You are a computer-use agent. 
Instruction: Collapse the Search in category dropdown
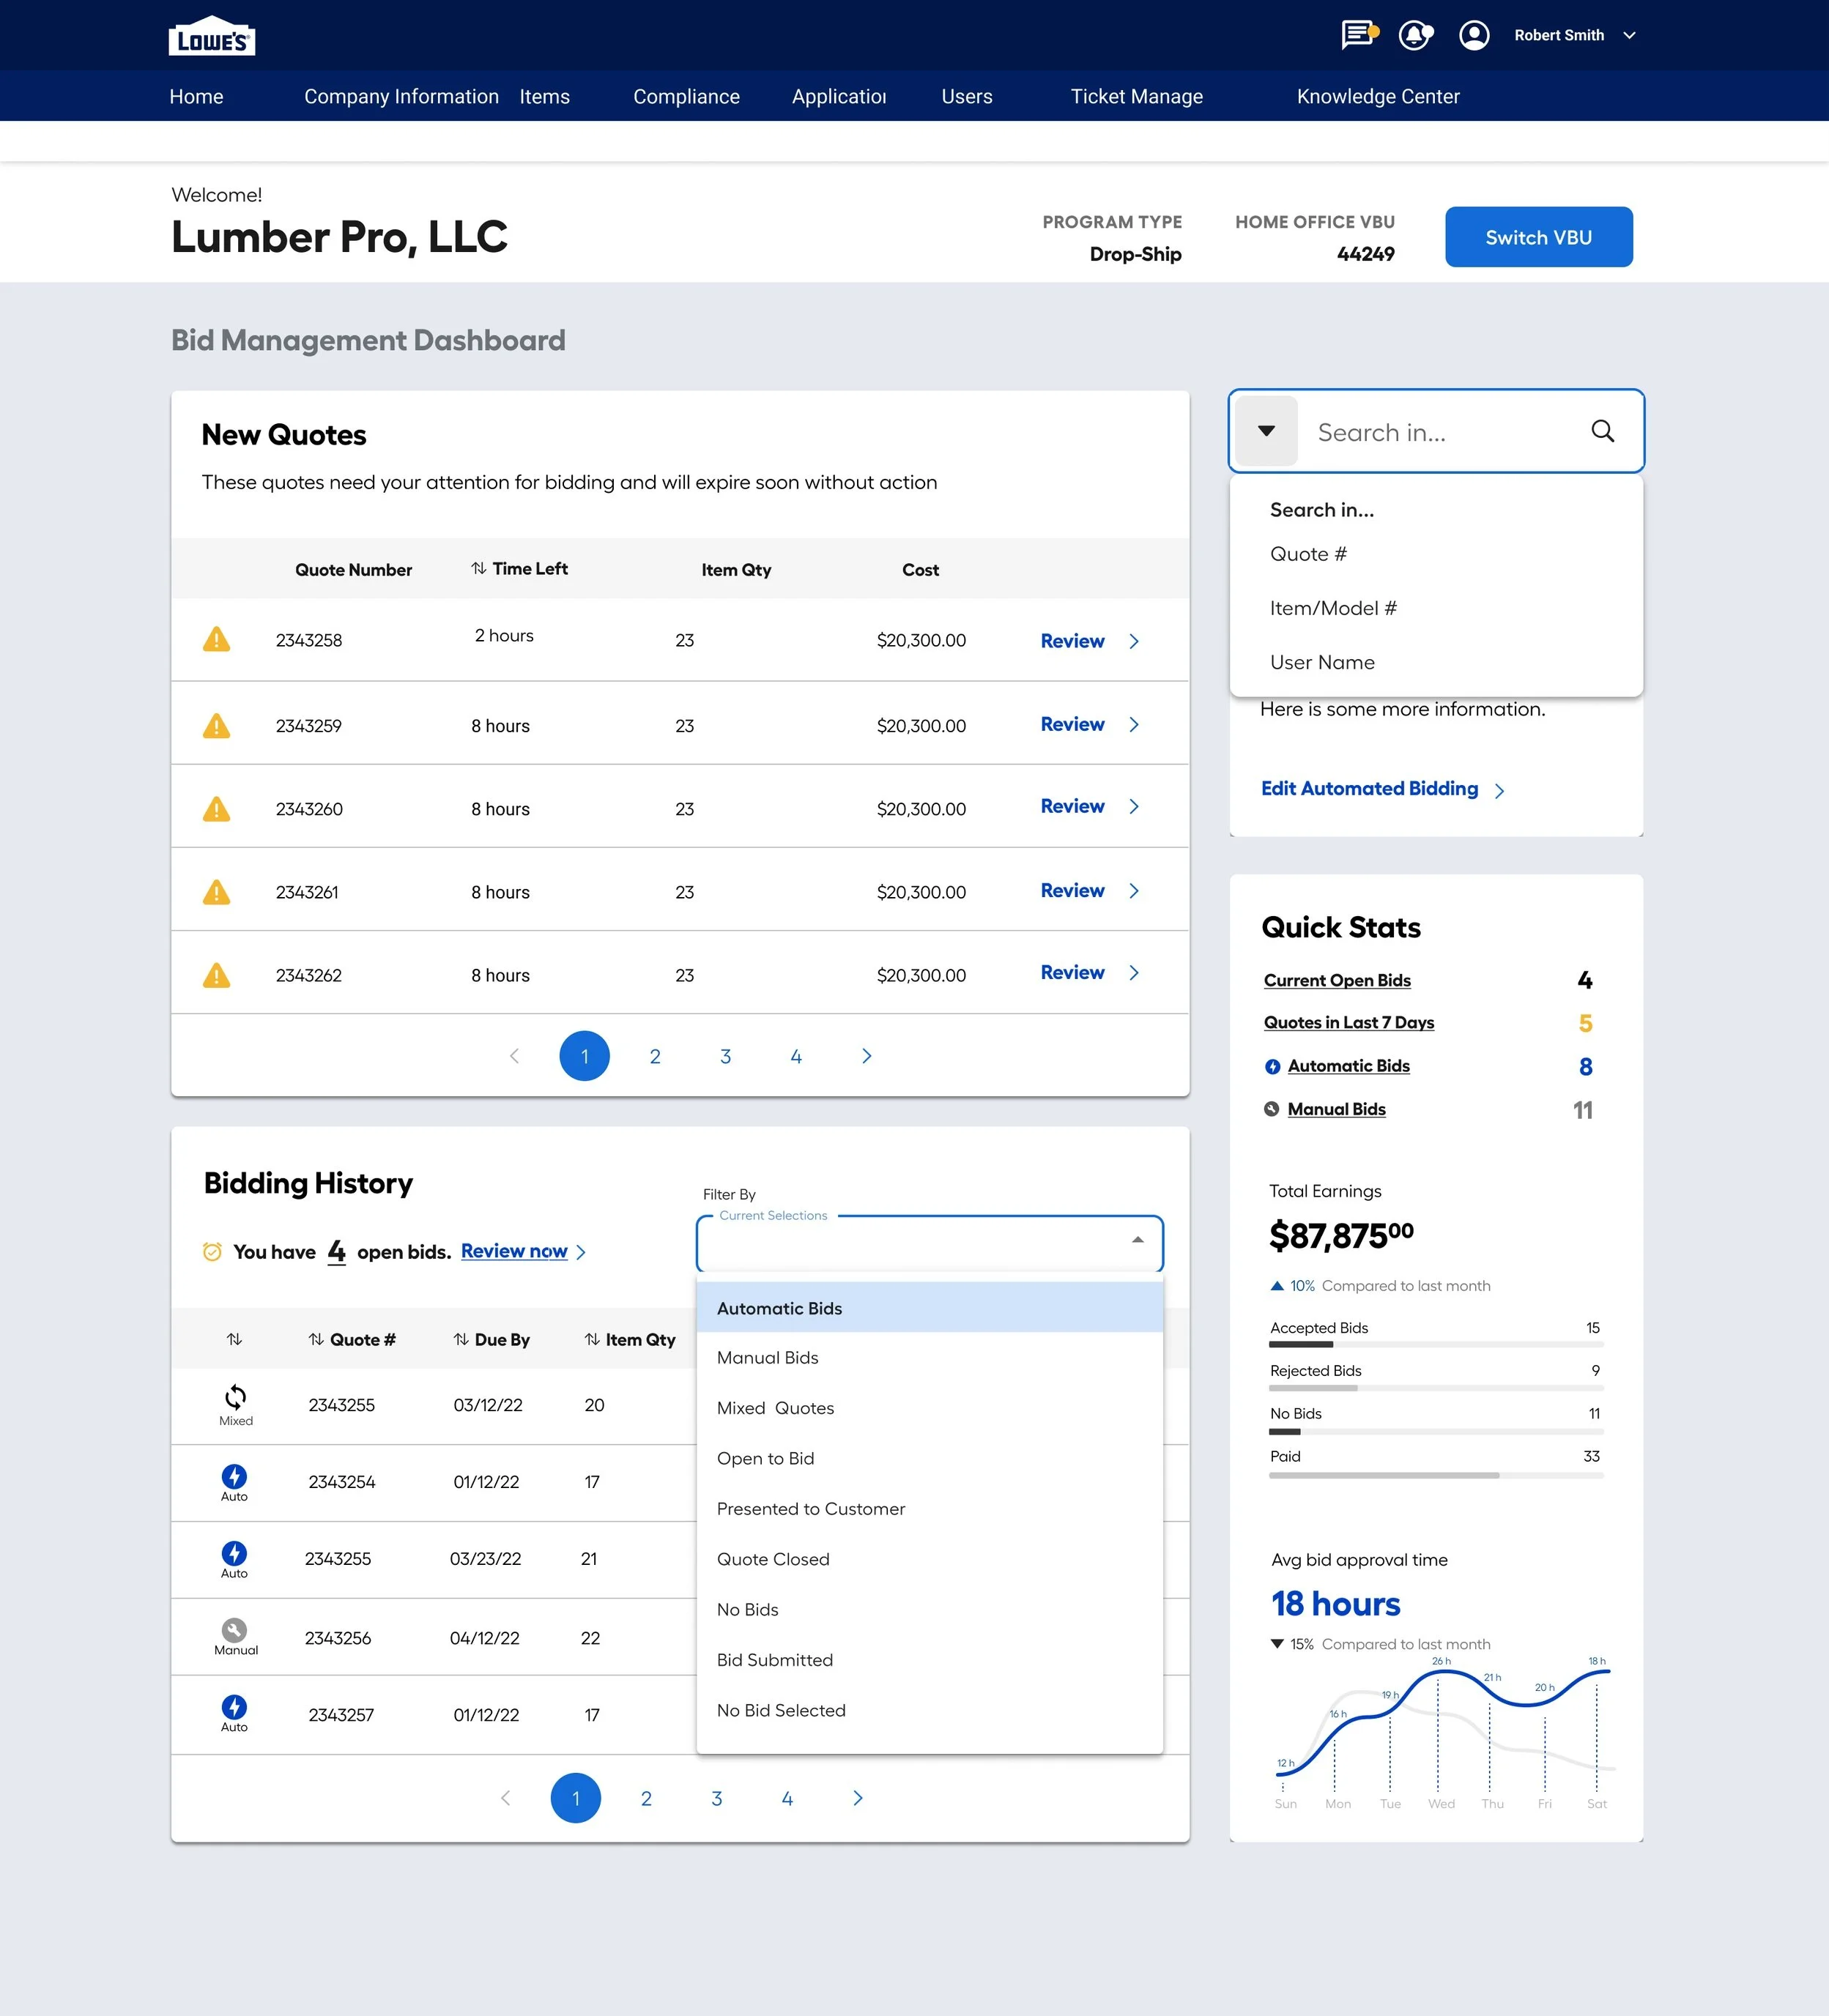pos(1266,431)
